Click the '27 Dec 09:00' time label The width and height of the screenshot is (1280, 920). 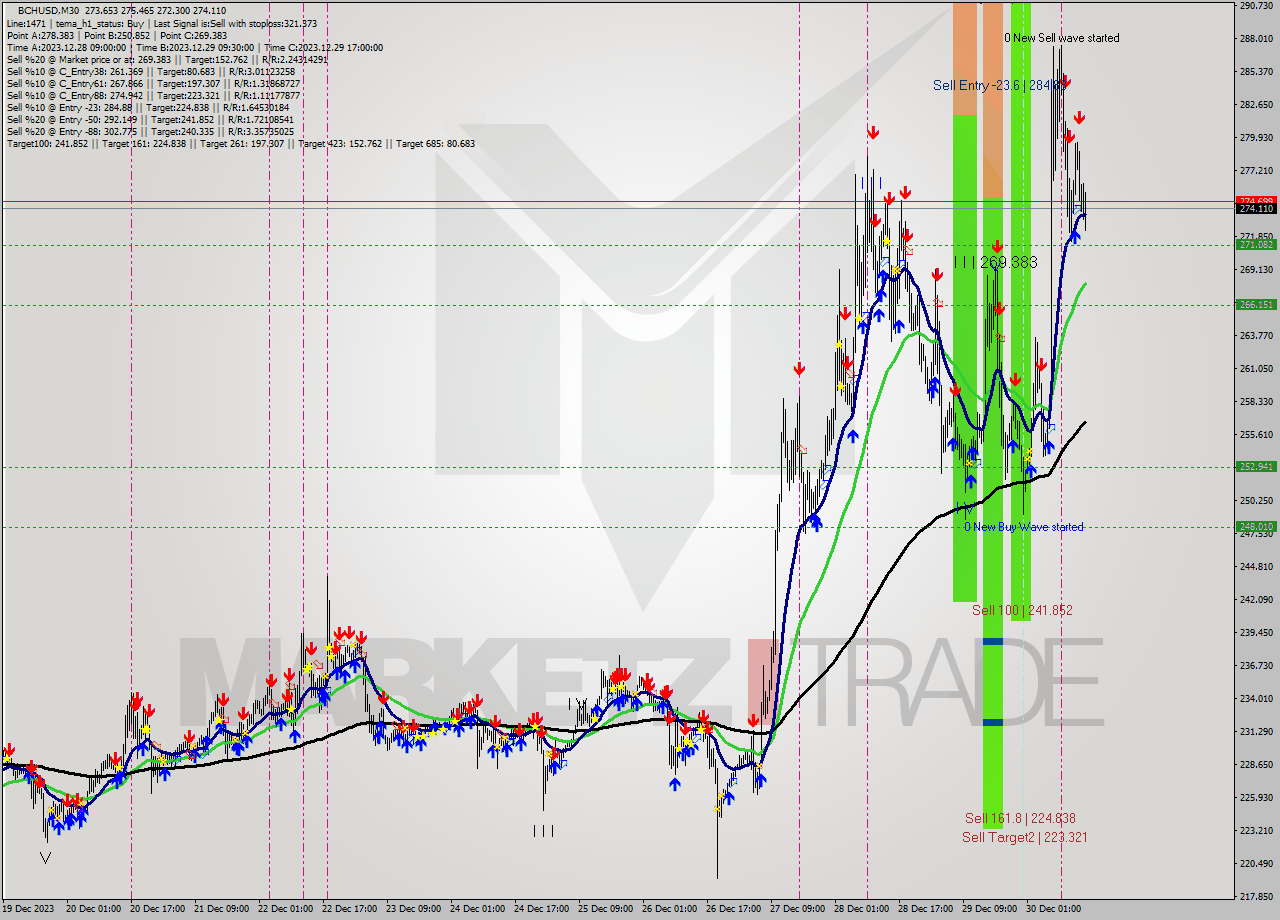(x=799, y=909)
